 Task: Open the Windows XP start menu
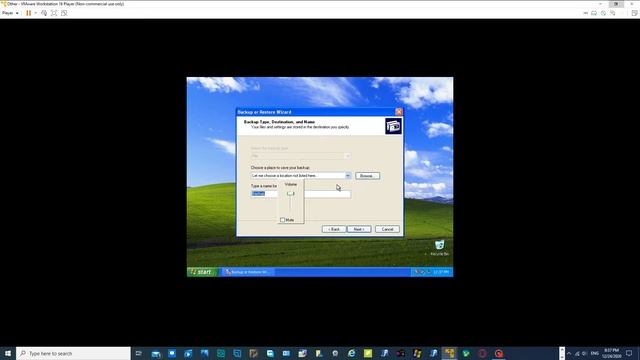[202, 272]
